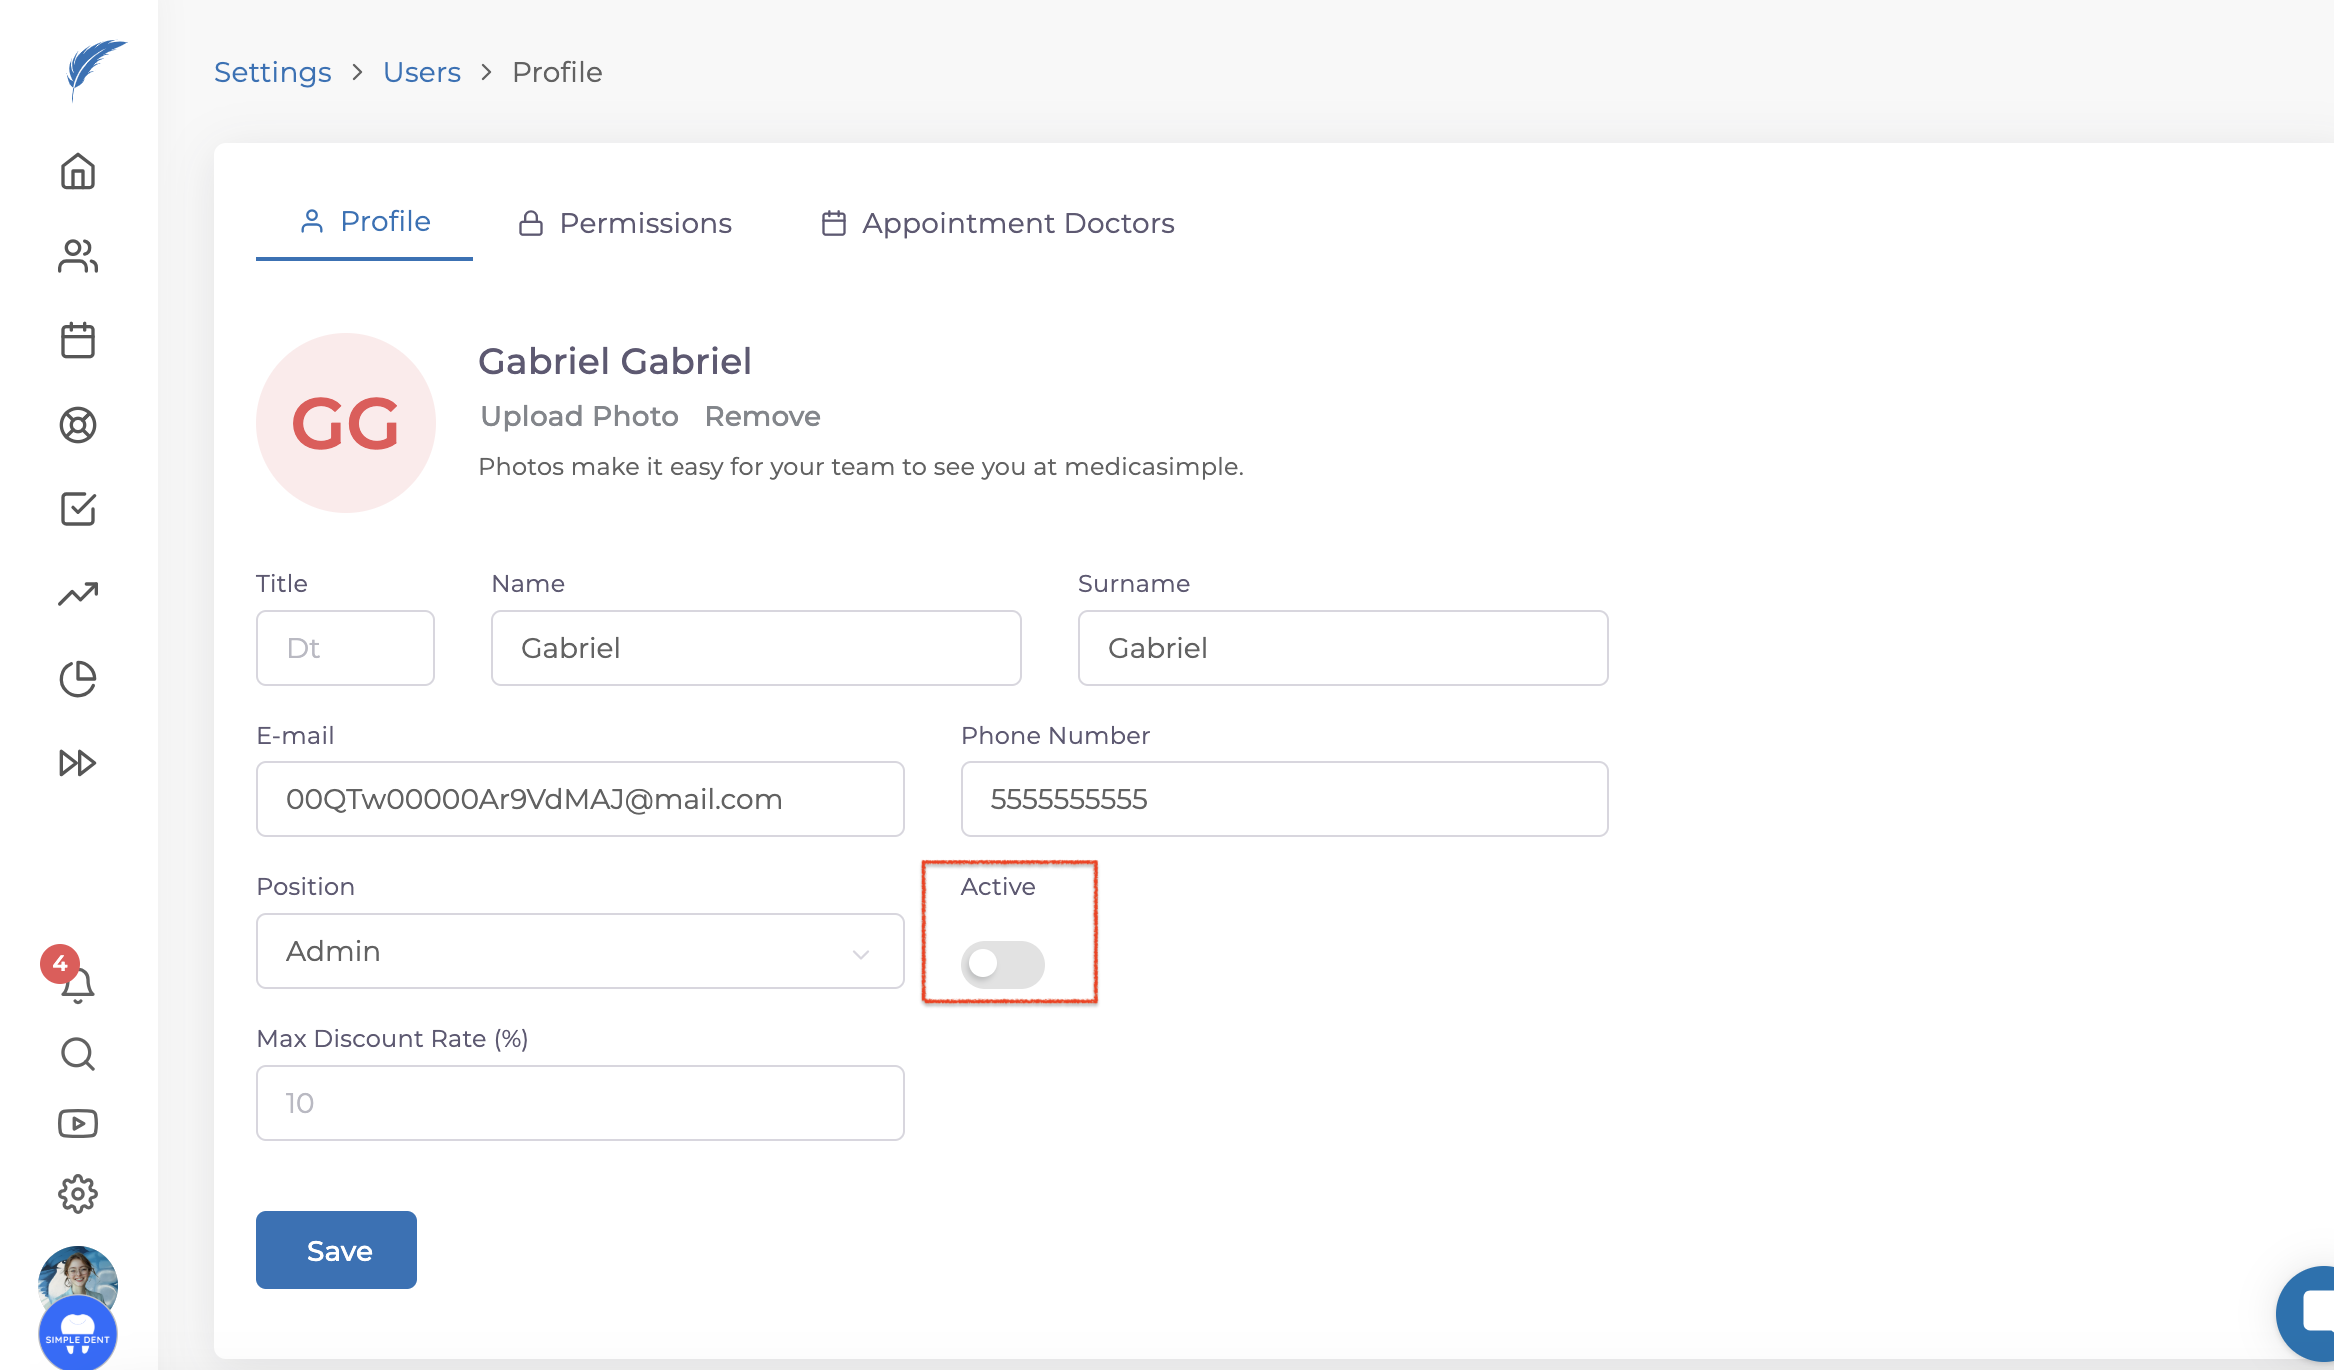
Task: Click the Save button
Action: tap(336, 1250)
